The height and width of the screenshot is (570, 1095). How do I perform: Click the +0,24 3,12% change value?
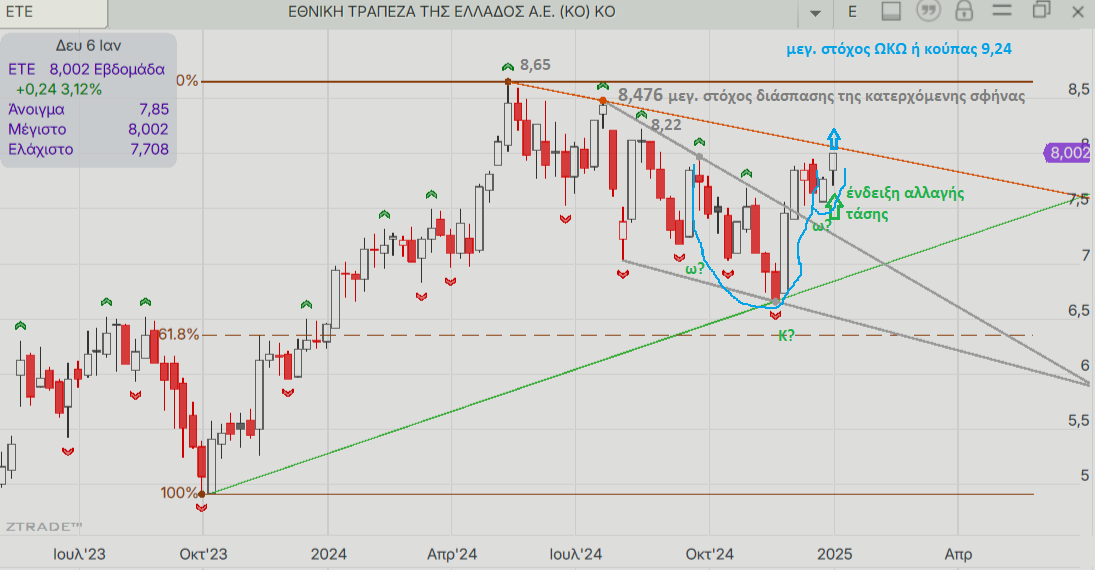click(59, 89)
